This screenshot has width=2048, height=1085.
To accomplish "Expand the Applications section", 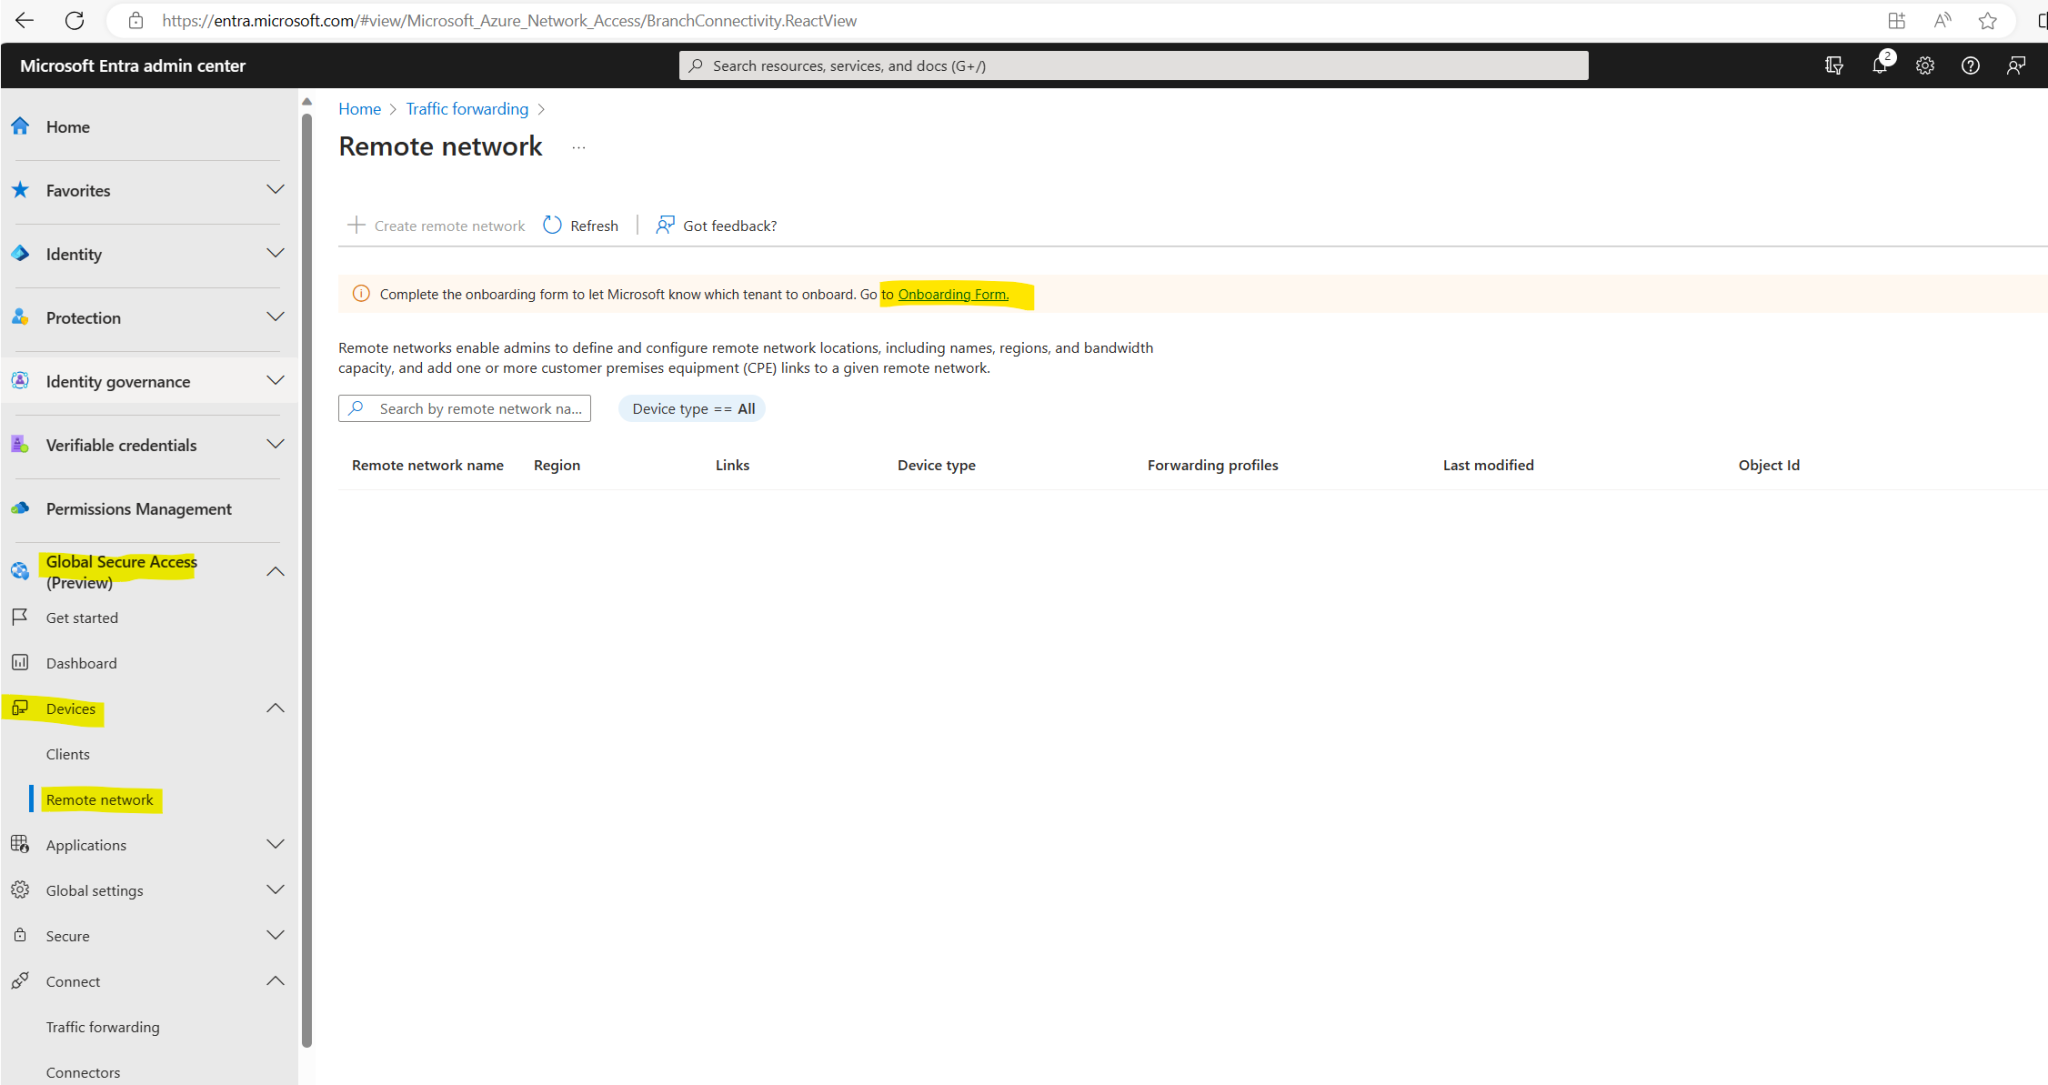I will 276,844.
